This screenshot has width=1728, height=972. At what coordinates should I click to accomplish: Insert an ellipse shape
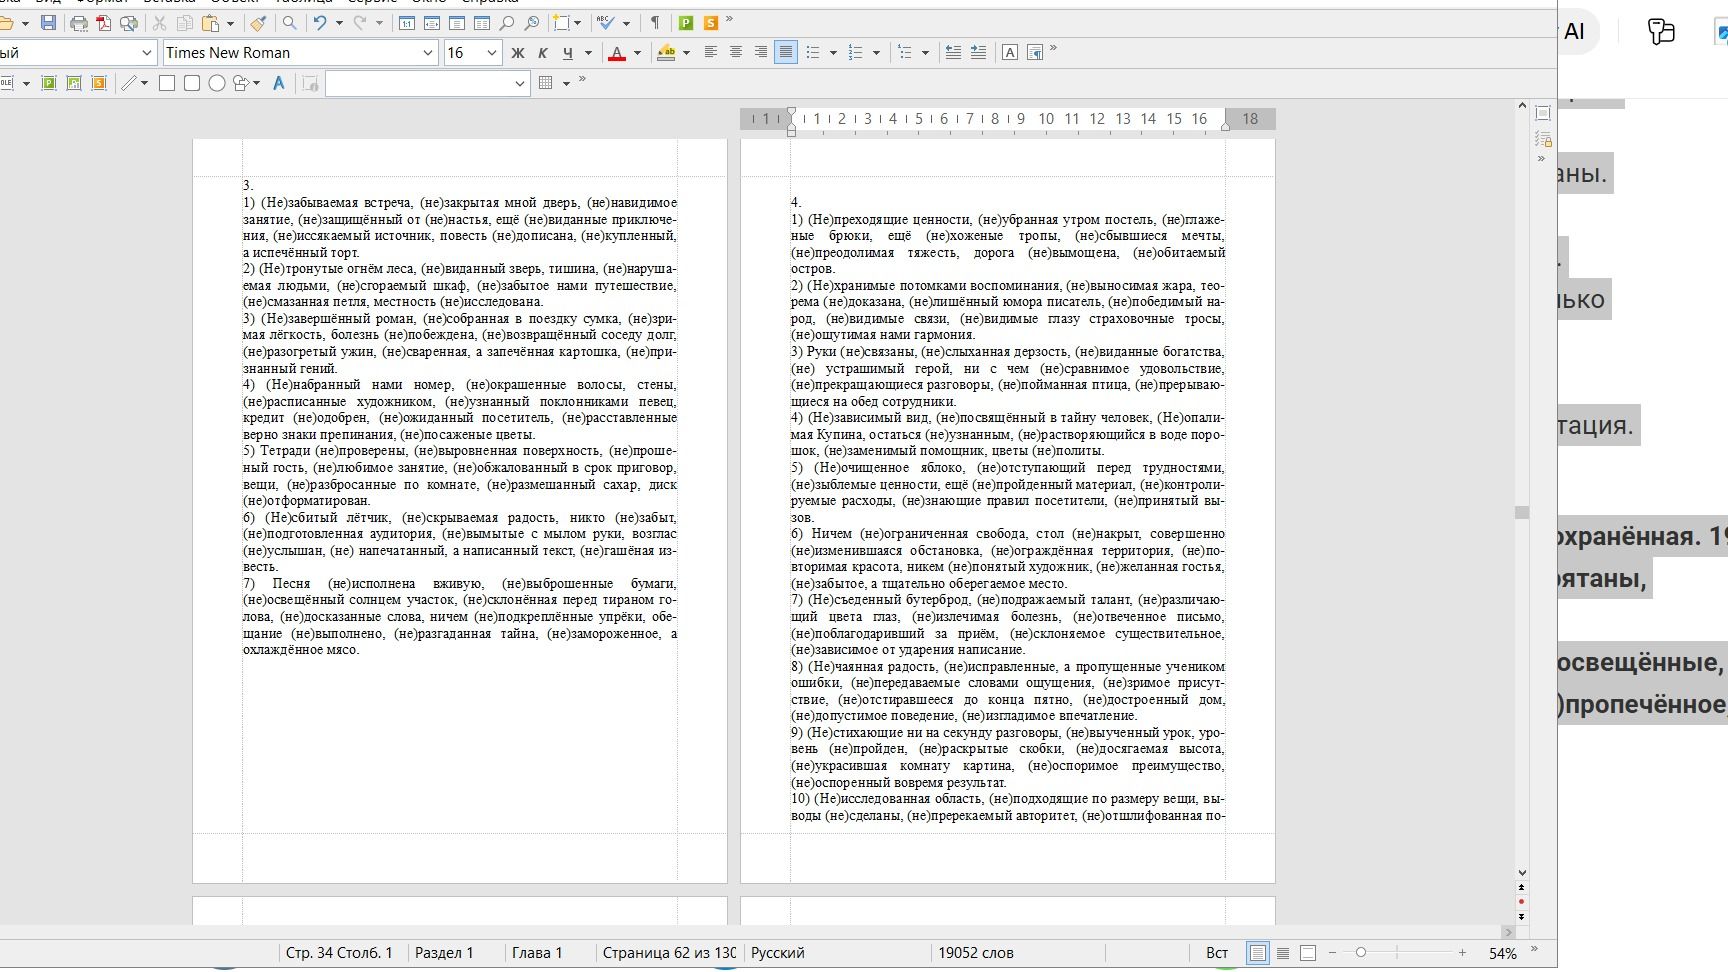(x=216, y=83)
